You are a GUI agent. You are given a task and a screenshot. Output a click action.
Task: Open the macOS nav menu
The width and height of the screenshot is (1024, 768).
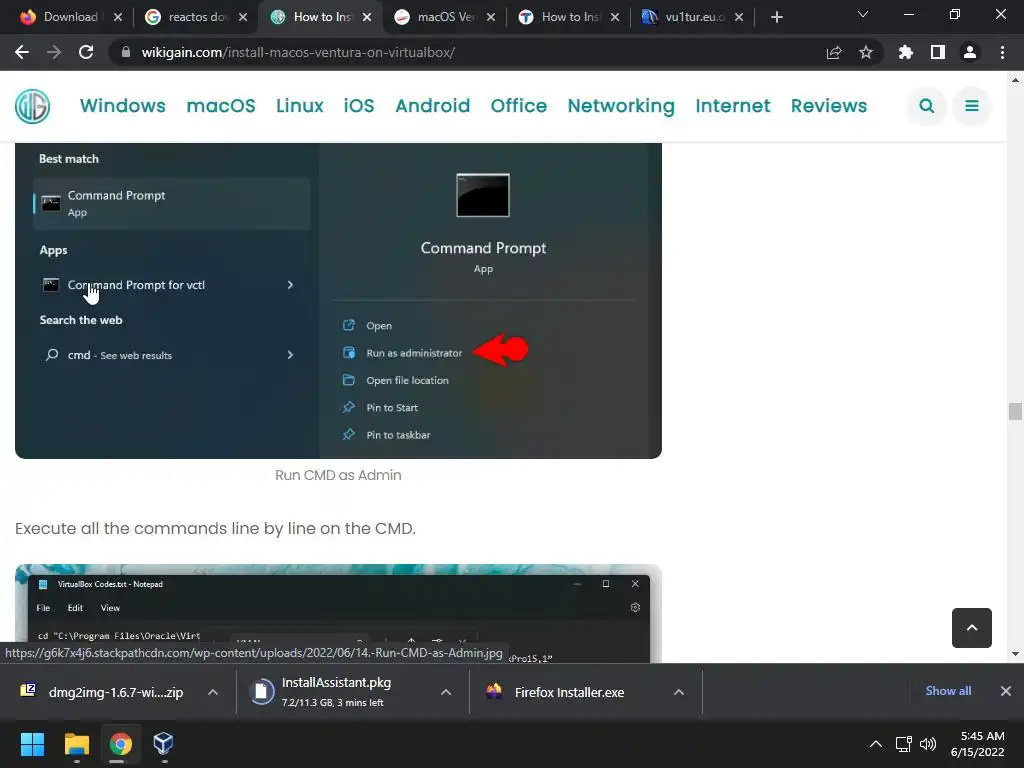221,106
